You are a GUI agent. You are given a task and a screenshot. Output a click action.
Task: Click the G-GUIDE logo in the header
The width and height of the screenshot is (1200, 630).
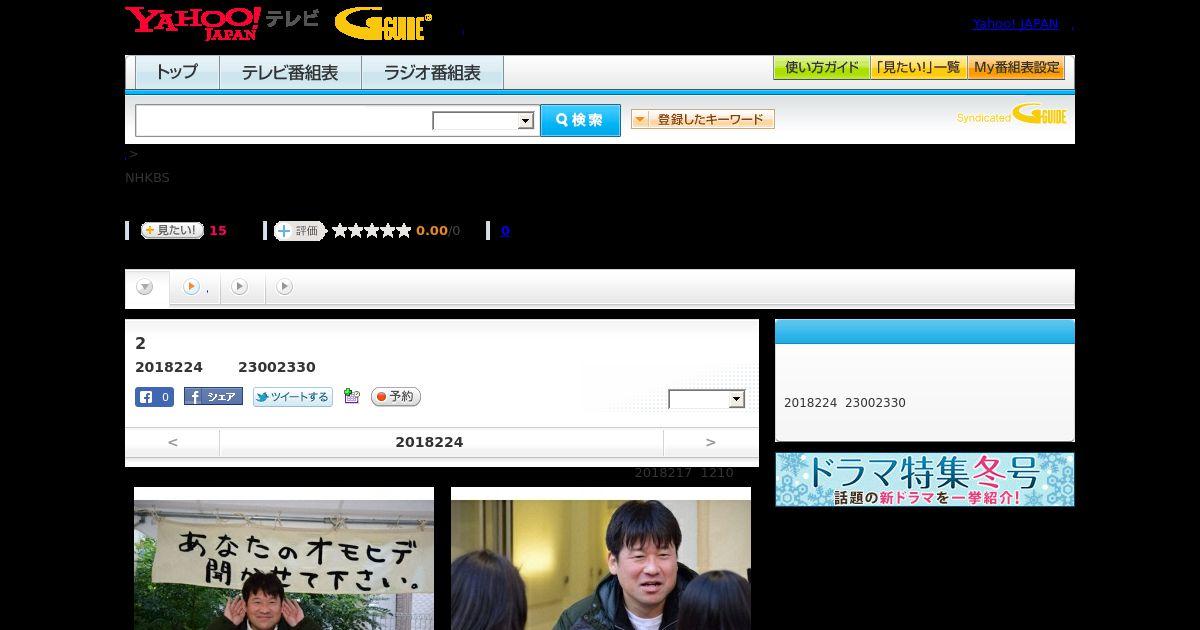pos(383,24)
